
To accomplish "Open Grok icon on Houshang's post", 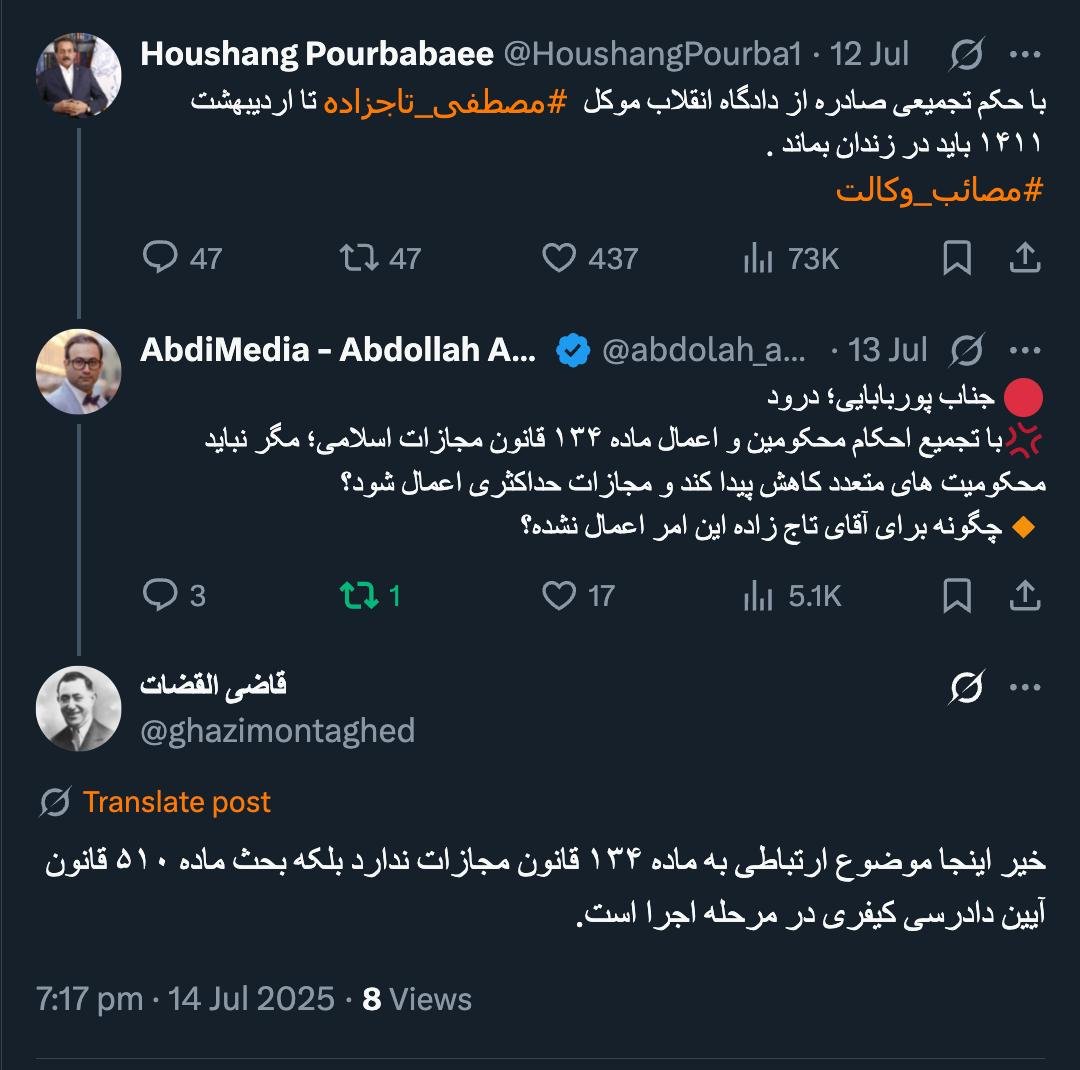I will [x=967, y=54].
